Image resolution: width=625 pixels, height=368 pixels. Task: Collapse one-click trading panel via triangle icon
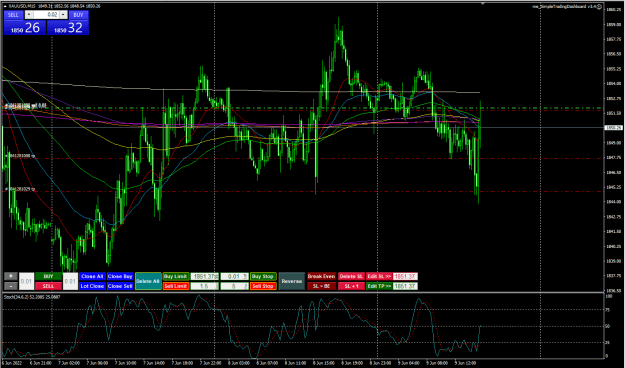click(4, 6)
